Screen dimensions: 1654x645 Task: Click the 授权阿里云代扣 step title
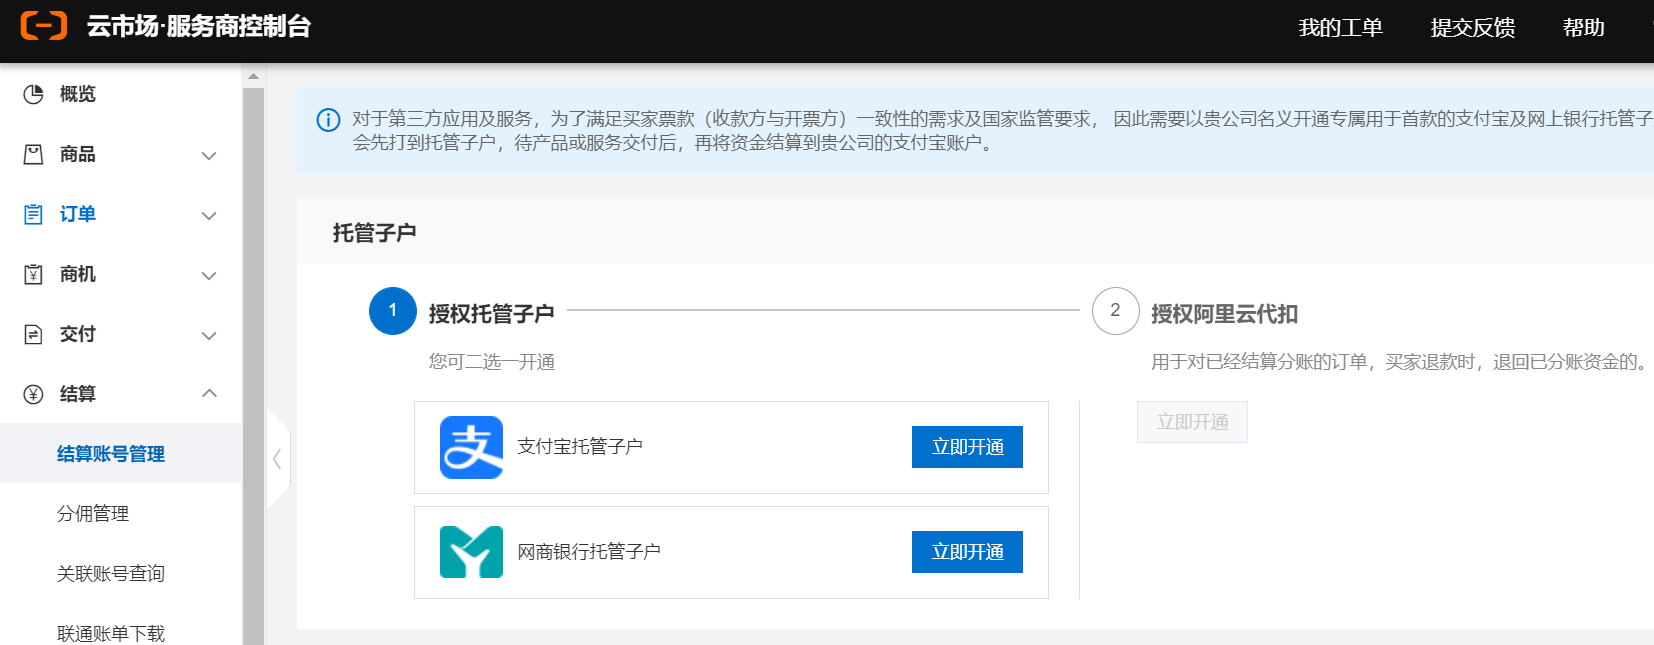pyautogui.click(x=1225, y=314)
